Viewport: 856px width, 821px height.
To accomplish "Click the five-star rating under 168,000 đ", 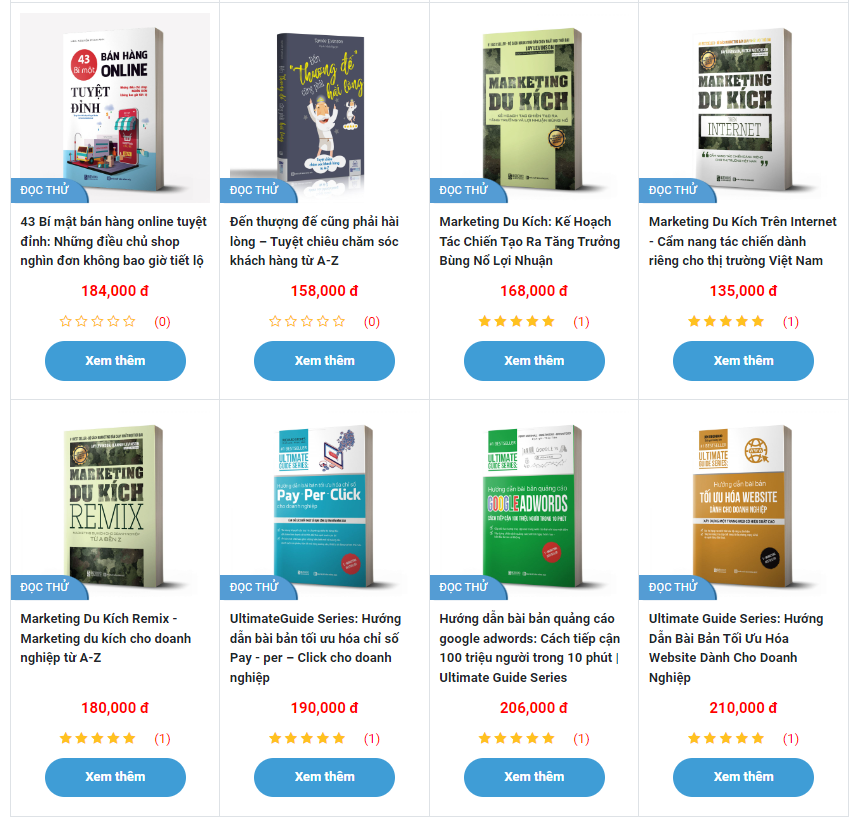I will point(516,322).
